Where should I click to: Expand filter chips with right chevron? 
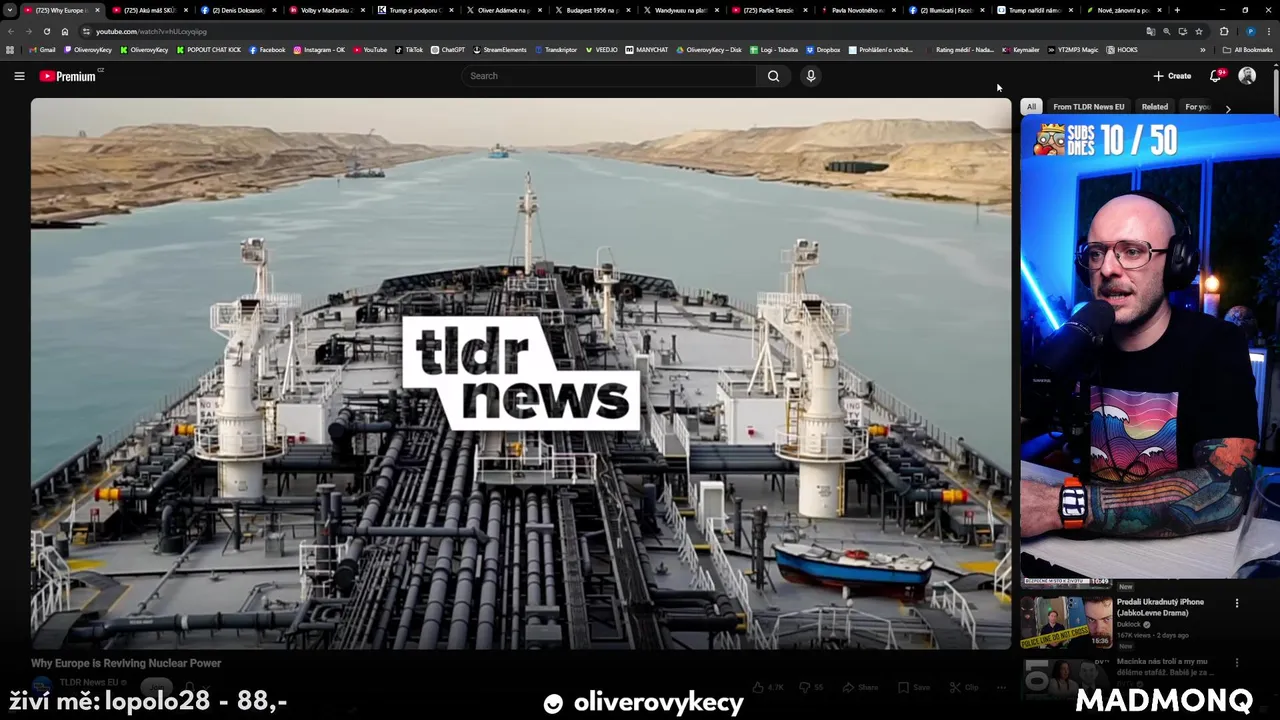[x=1228, y=108]
